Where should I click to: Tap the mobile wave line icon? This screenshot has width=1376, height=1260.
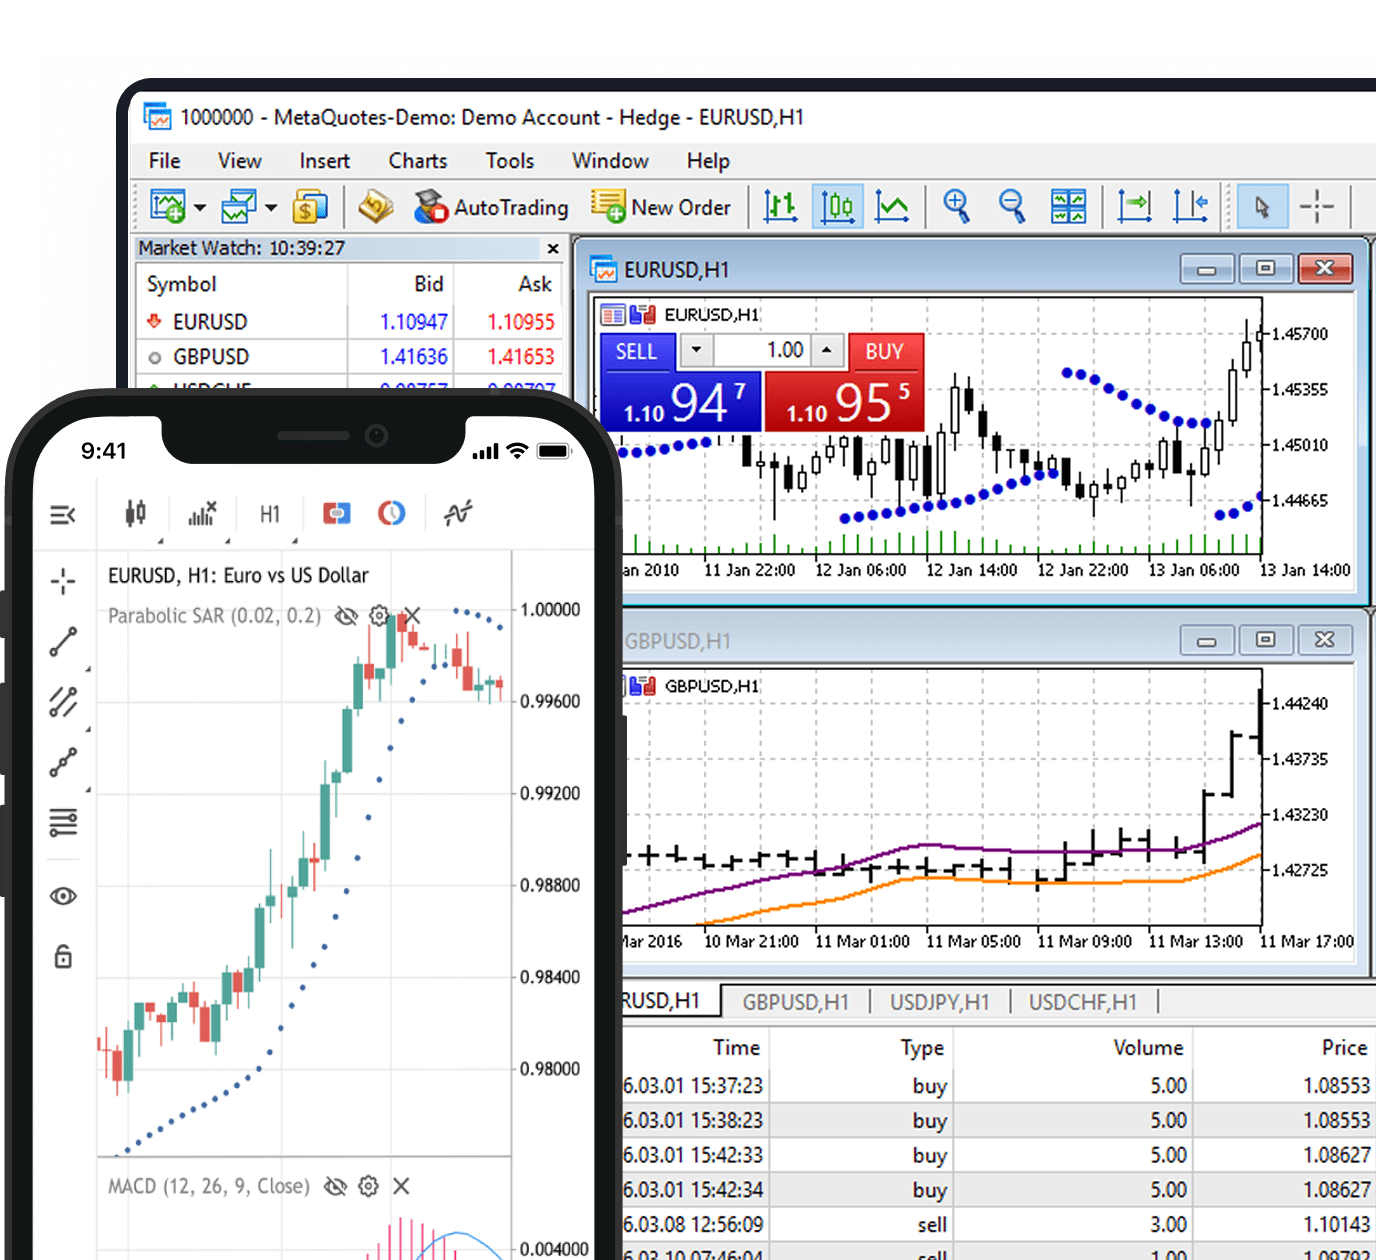[458, 514]
